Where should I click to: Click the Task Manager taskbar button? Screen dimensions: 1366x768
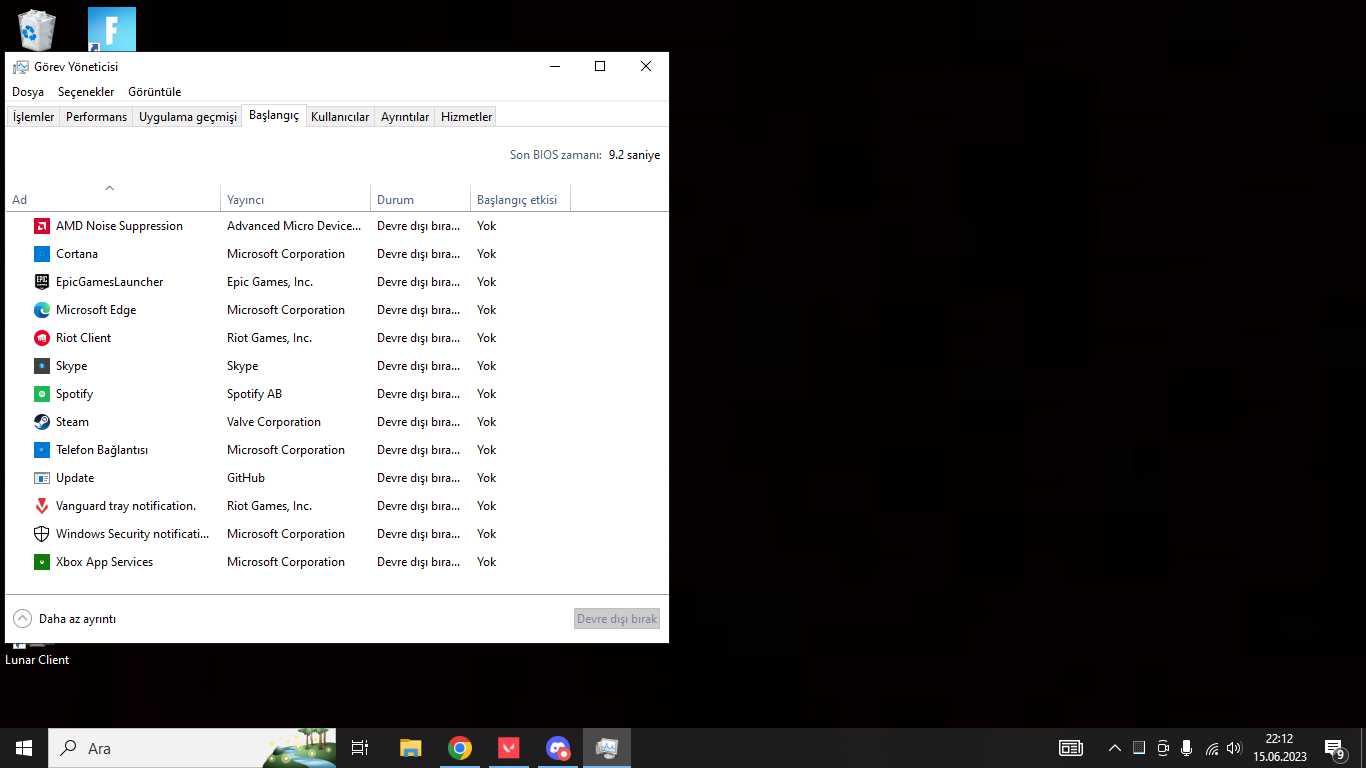click(607, 748)
